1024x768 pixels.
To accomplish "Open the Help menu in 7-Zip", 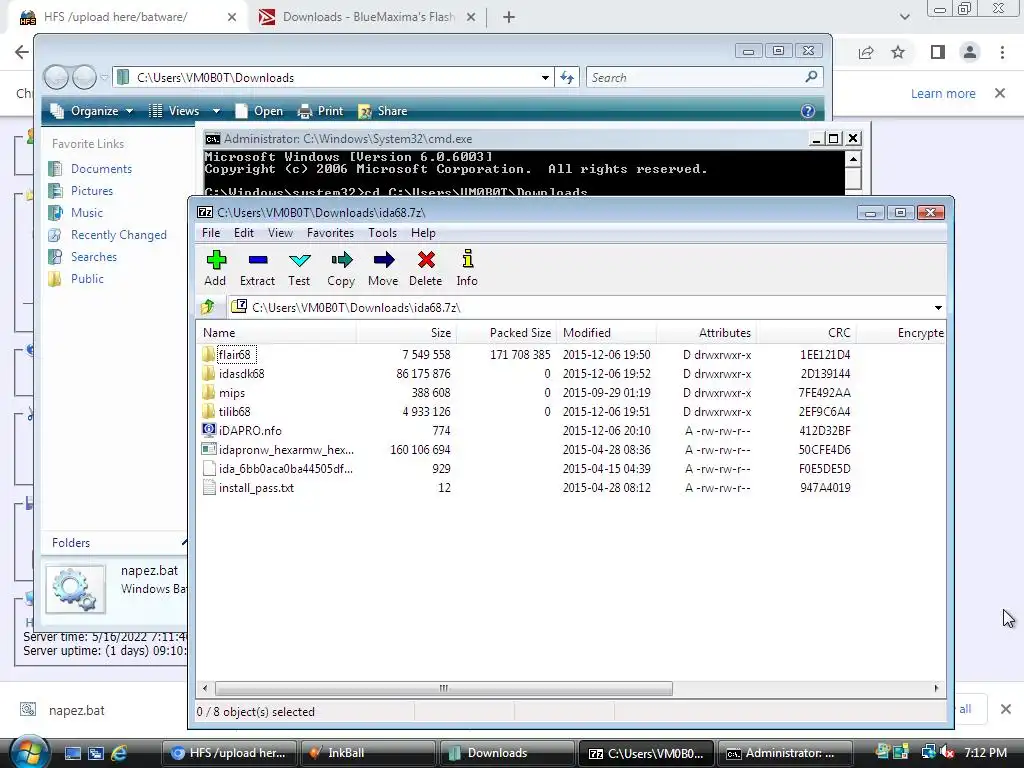I will (x=423, y=233).
